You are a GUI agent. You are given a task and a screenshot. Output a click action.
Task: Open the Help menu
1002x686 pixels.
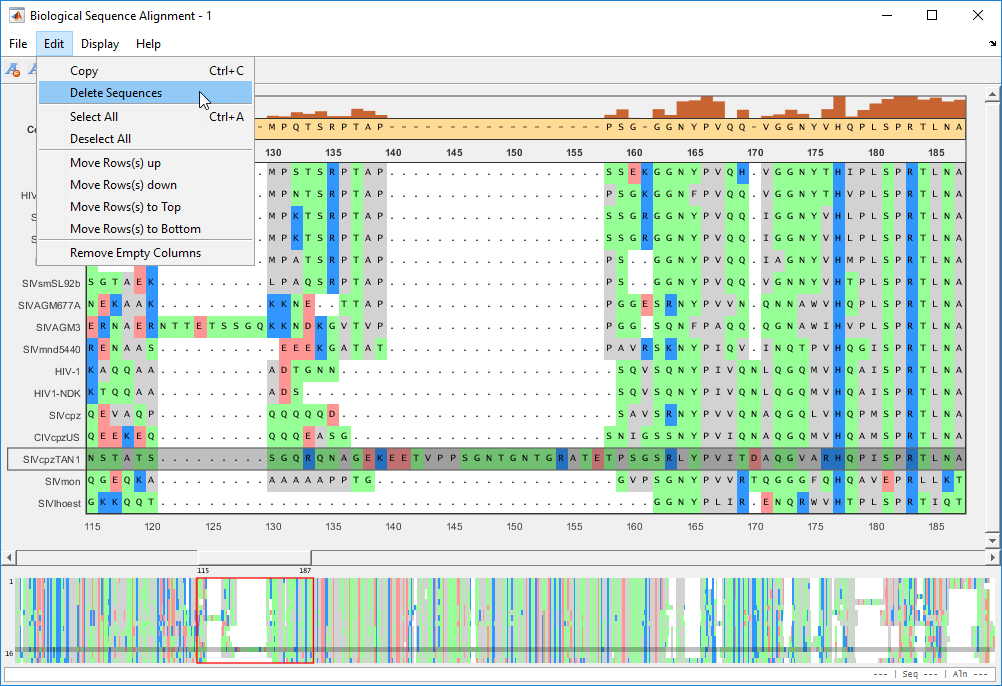pyautogui.click(x=148, y=44)
